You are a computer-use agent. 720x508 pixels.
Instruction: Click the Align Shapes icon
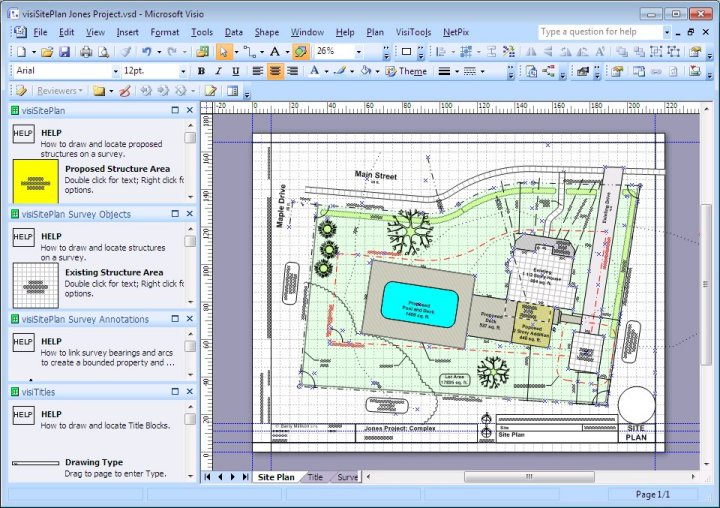click(440, 51)
